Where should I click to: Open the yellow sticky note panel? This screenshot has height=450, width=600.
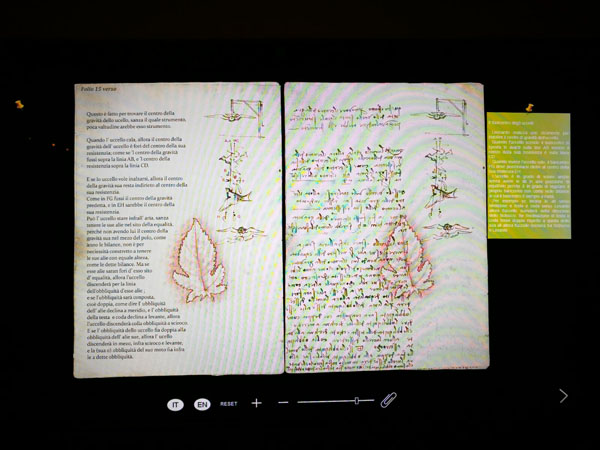[529, 176]
